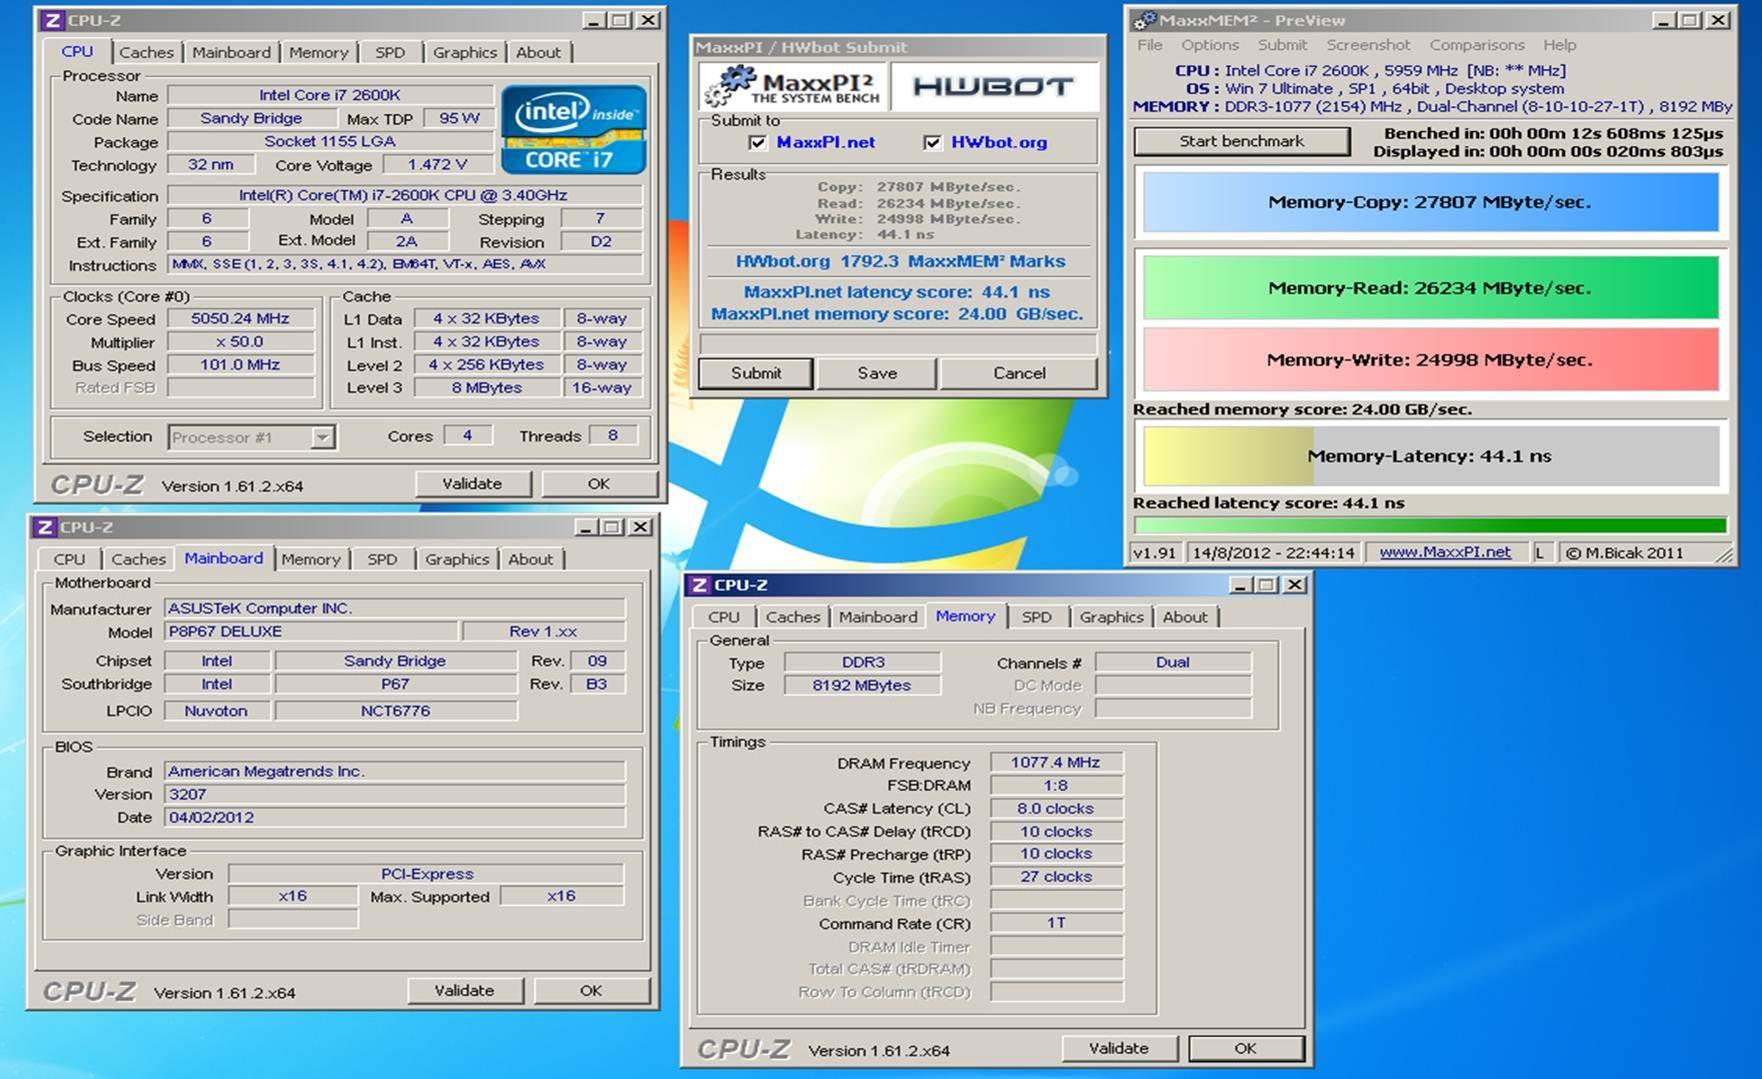Open the Screenshot menu in MaxxMEM²
The height and width of the screenshot is (1079, 1762).
(1368, 45)
